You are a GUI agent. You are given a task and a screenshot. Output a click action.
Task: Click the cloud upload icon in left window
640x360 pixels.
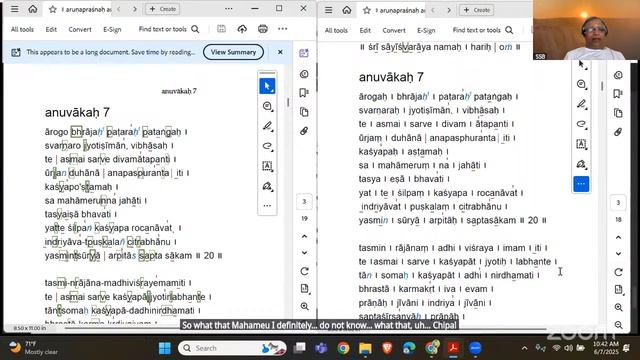coord(242,29)
